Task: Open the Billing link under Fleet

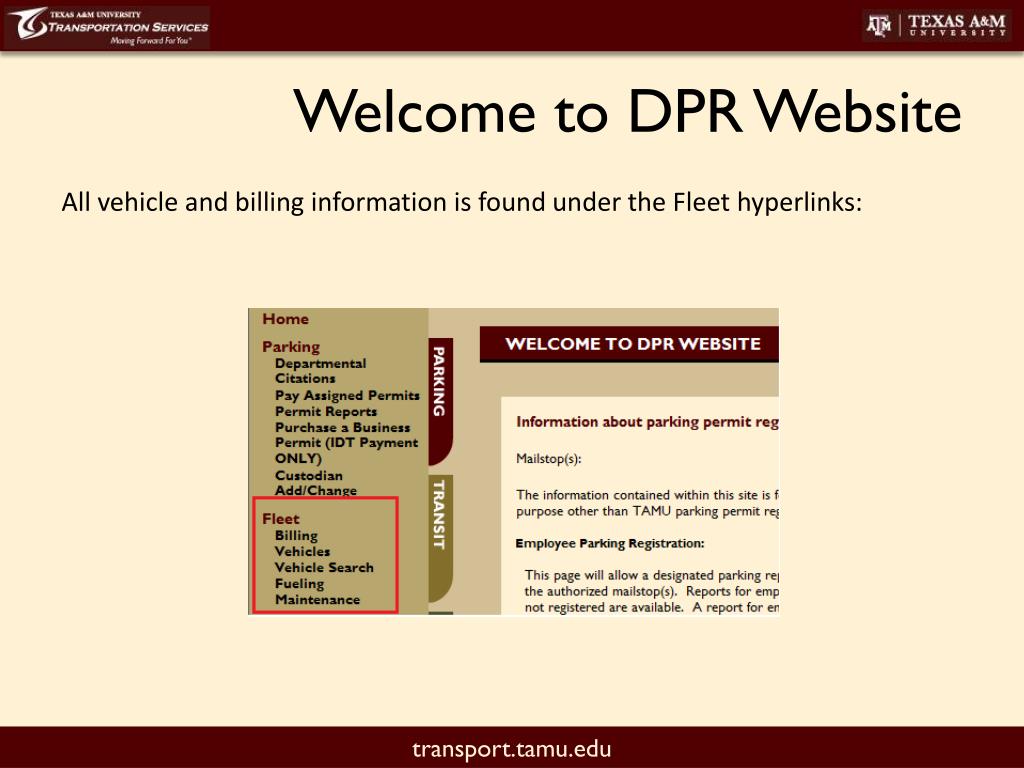Action: pos(296,536)
